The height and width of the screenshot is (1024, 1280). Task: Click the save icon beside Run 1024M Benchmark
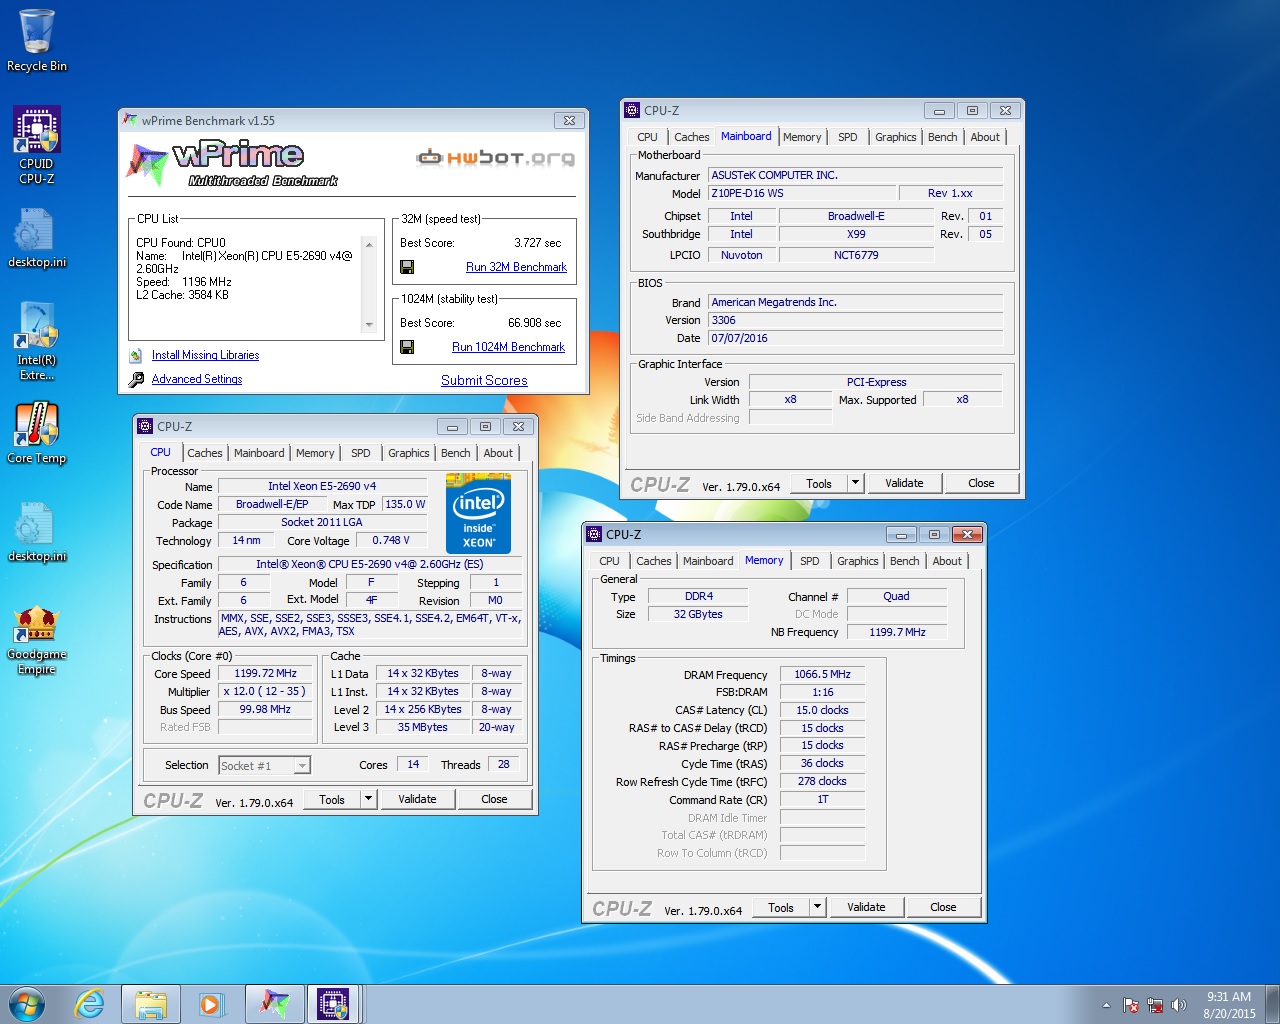[x=407, y=347]
